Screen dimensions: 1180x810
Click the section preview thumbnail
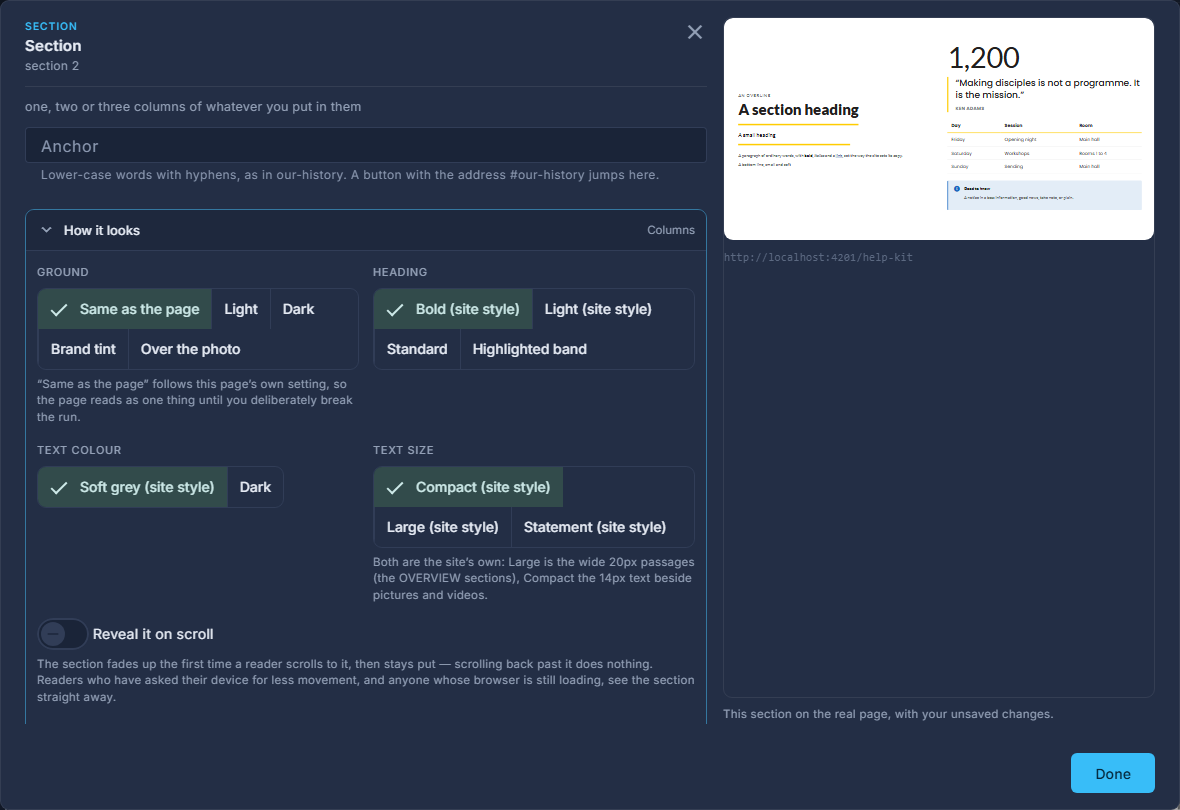(x=938, y=129)
